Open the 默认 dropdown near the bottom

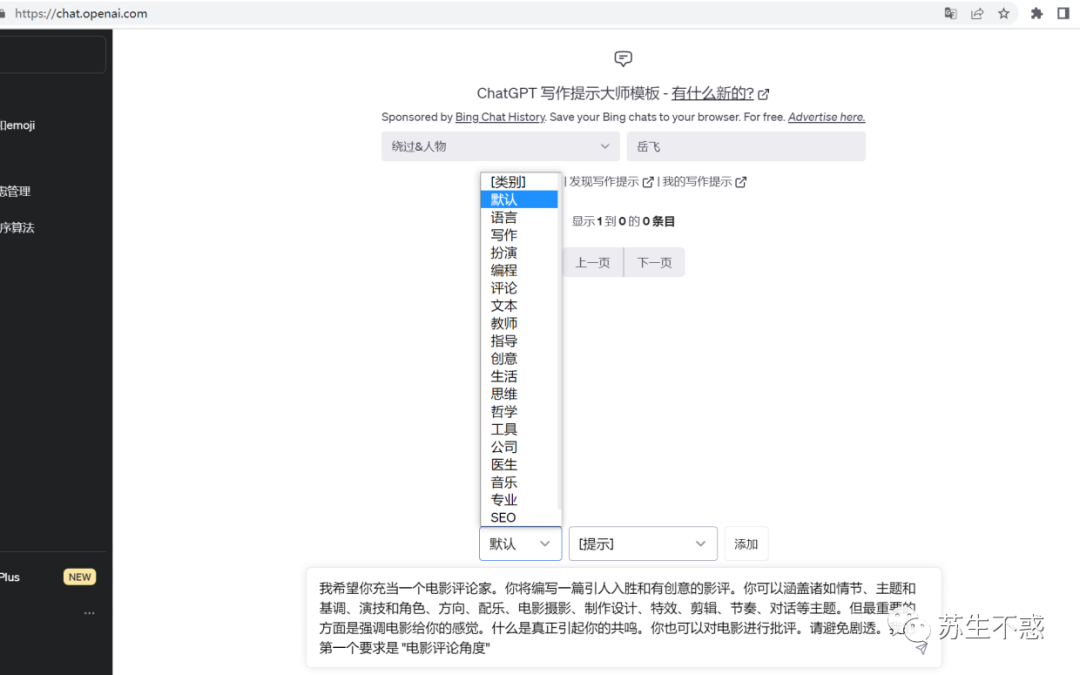click(520, 543)
